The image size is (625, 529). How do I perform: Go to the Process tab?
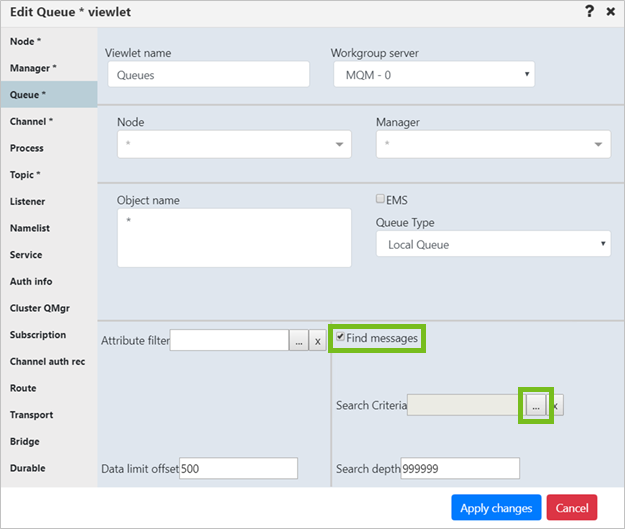coord(49,148)
